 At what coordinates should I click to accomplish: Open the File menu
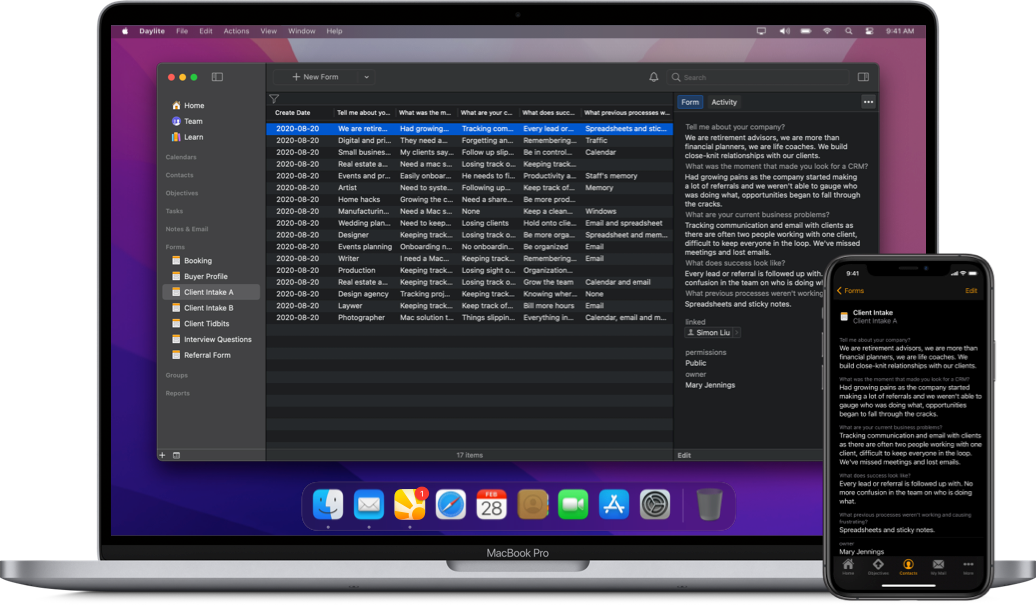[x=182, y=31]
